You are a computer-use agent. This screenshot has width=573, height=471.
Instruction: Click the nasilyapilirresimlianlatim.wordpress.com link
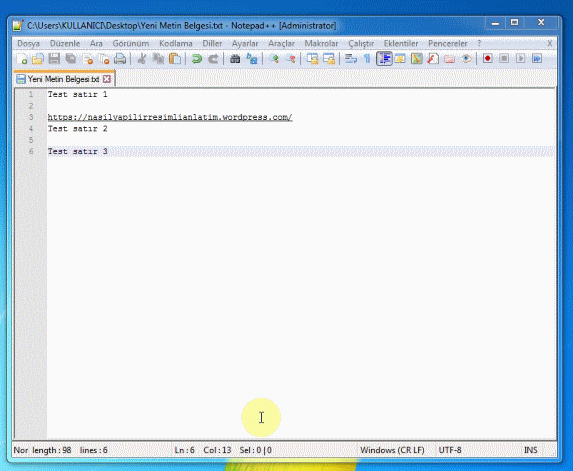pyautogui.click(x=170, y=117)
